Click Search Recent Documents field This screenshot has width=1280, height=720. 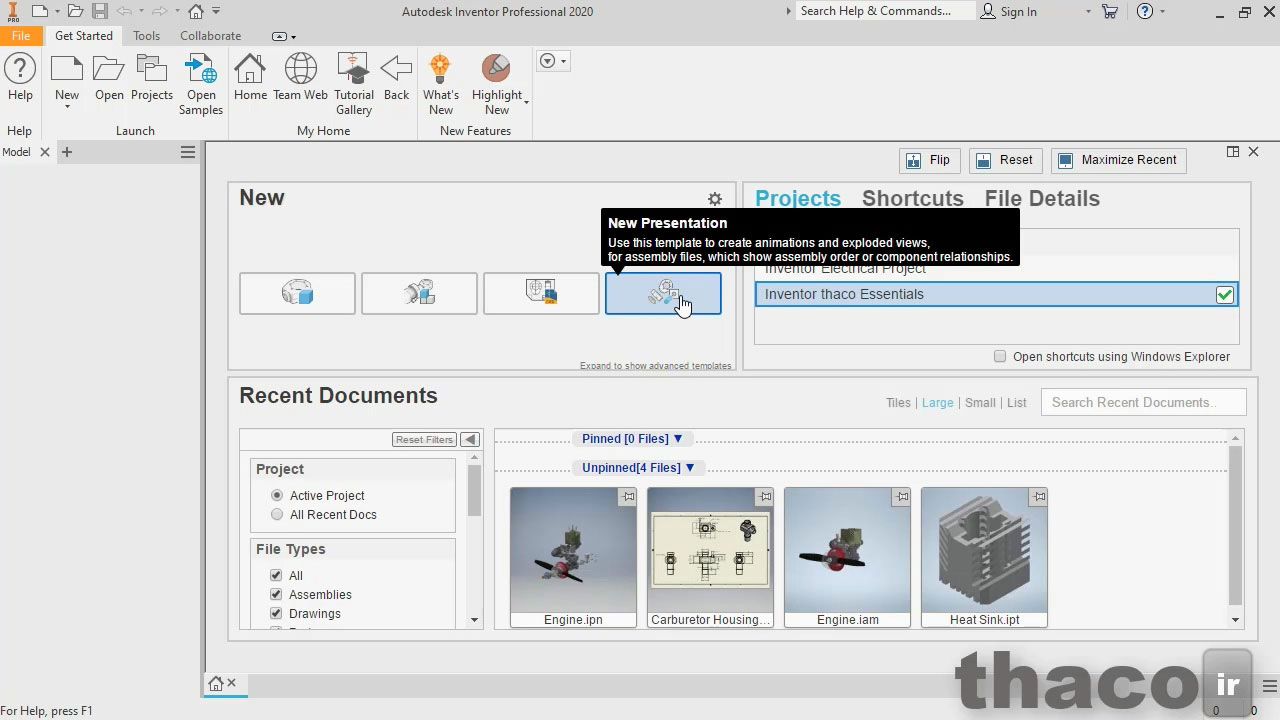(x=1143, y=402)
